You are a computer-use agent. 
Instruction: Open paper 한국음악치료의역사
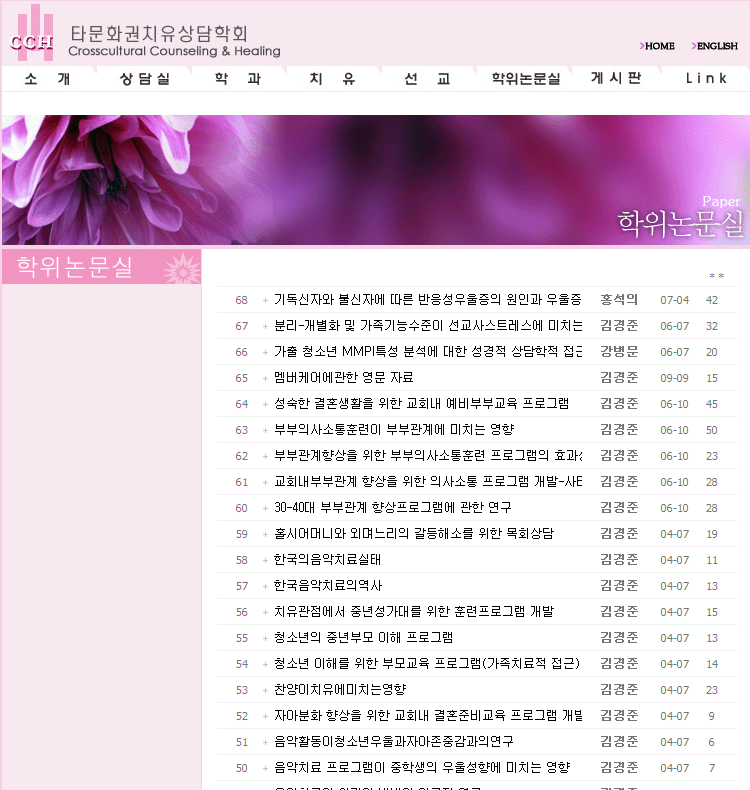pyautogui.click(x=328, y=586)
